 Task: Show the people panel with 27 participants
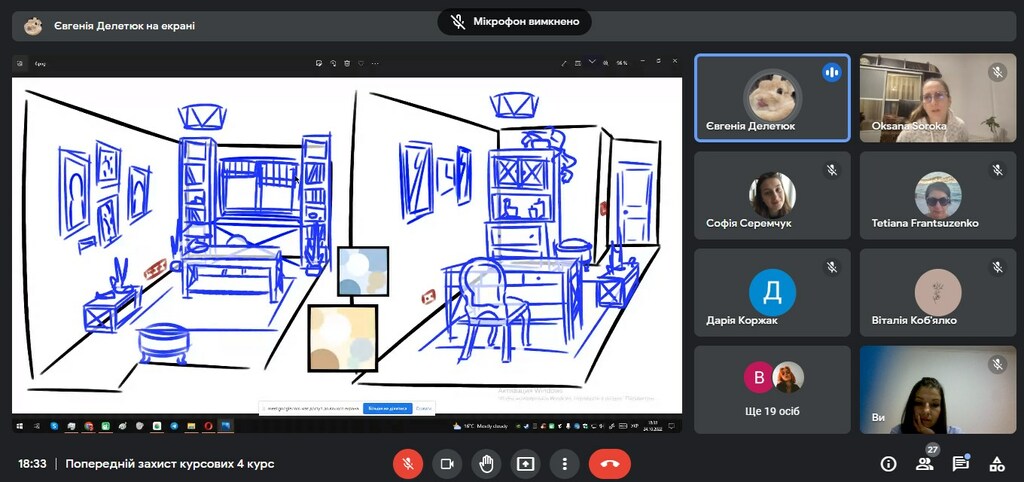point(924,464)
